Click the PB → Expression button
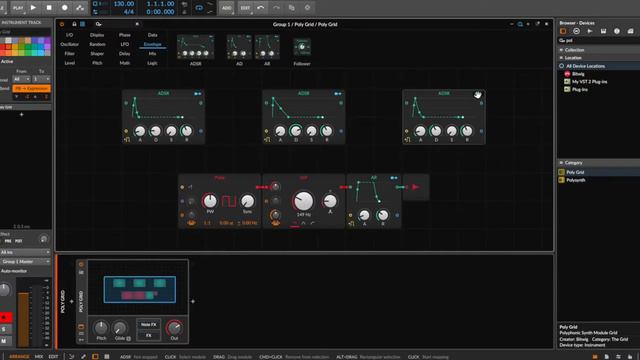The width and height of the screenshot is (640, 360). click(x=31, y=88)
